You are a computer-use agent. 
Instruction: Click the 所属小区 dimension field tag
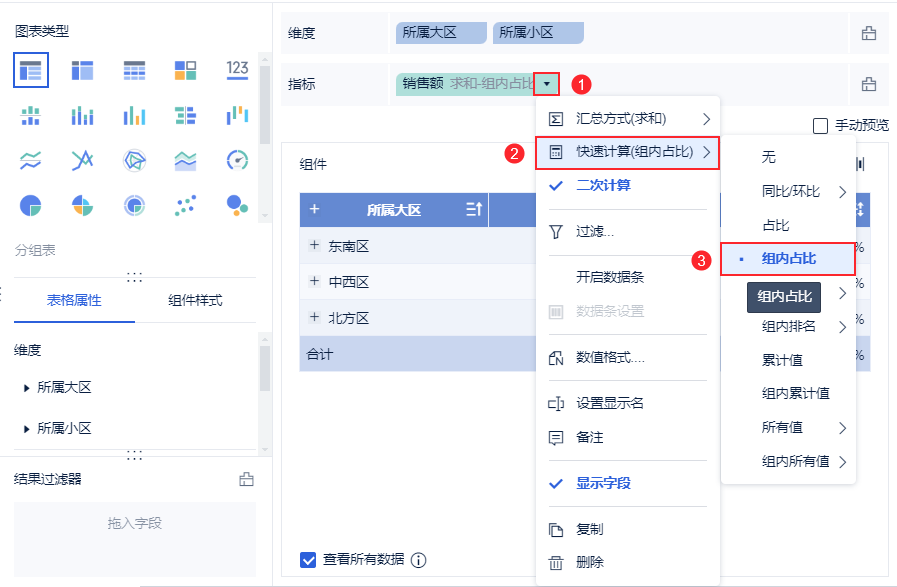(x=538, y=33)
